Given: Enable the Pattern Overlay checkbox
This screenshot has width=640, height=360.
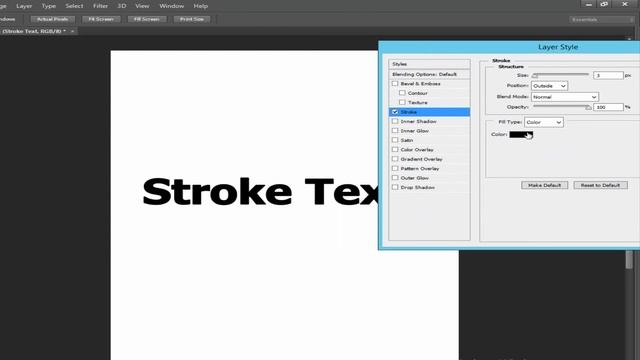Looking at the screenshot, I should [x=395, y=168].
